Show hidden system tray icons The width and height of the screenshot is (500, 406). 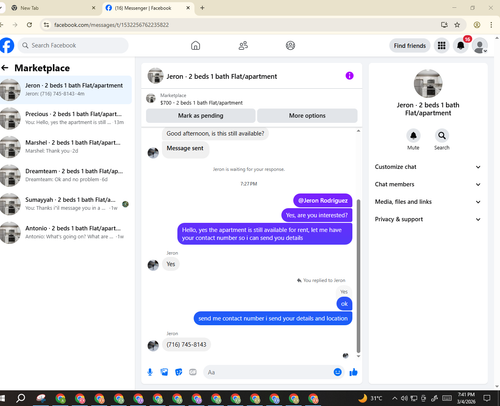point(395,398)
